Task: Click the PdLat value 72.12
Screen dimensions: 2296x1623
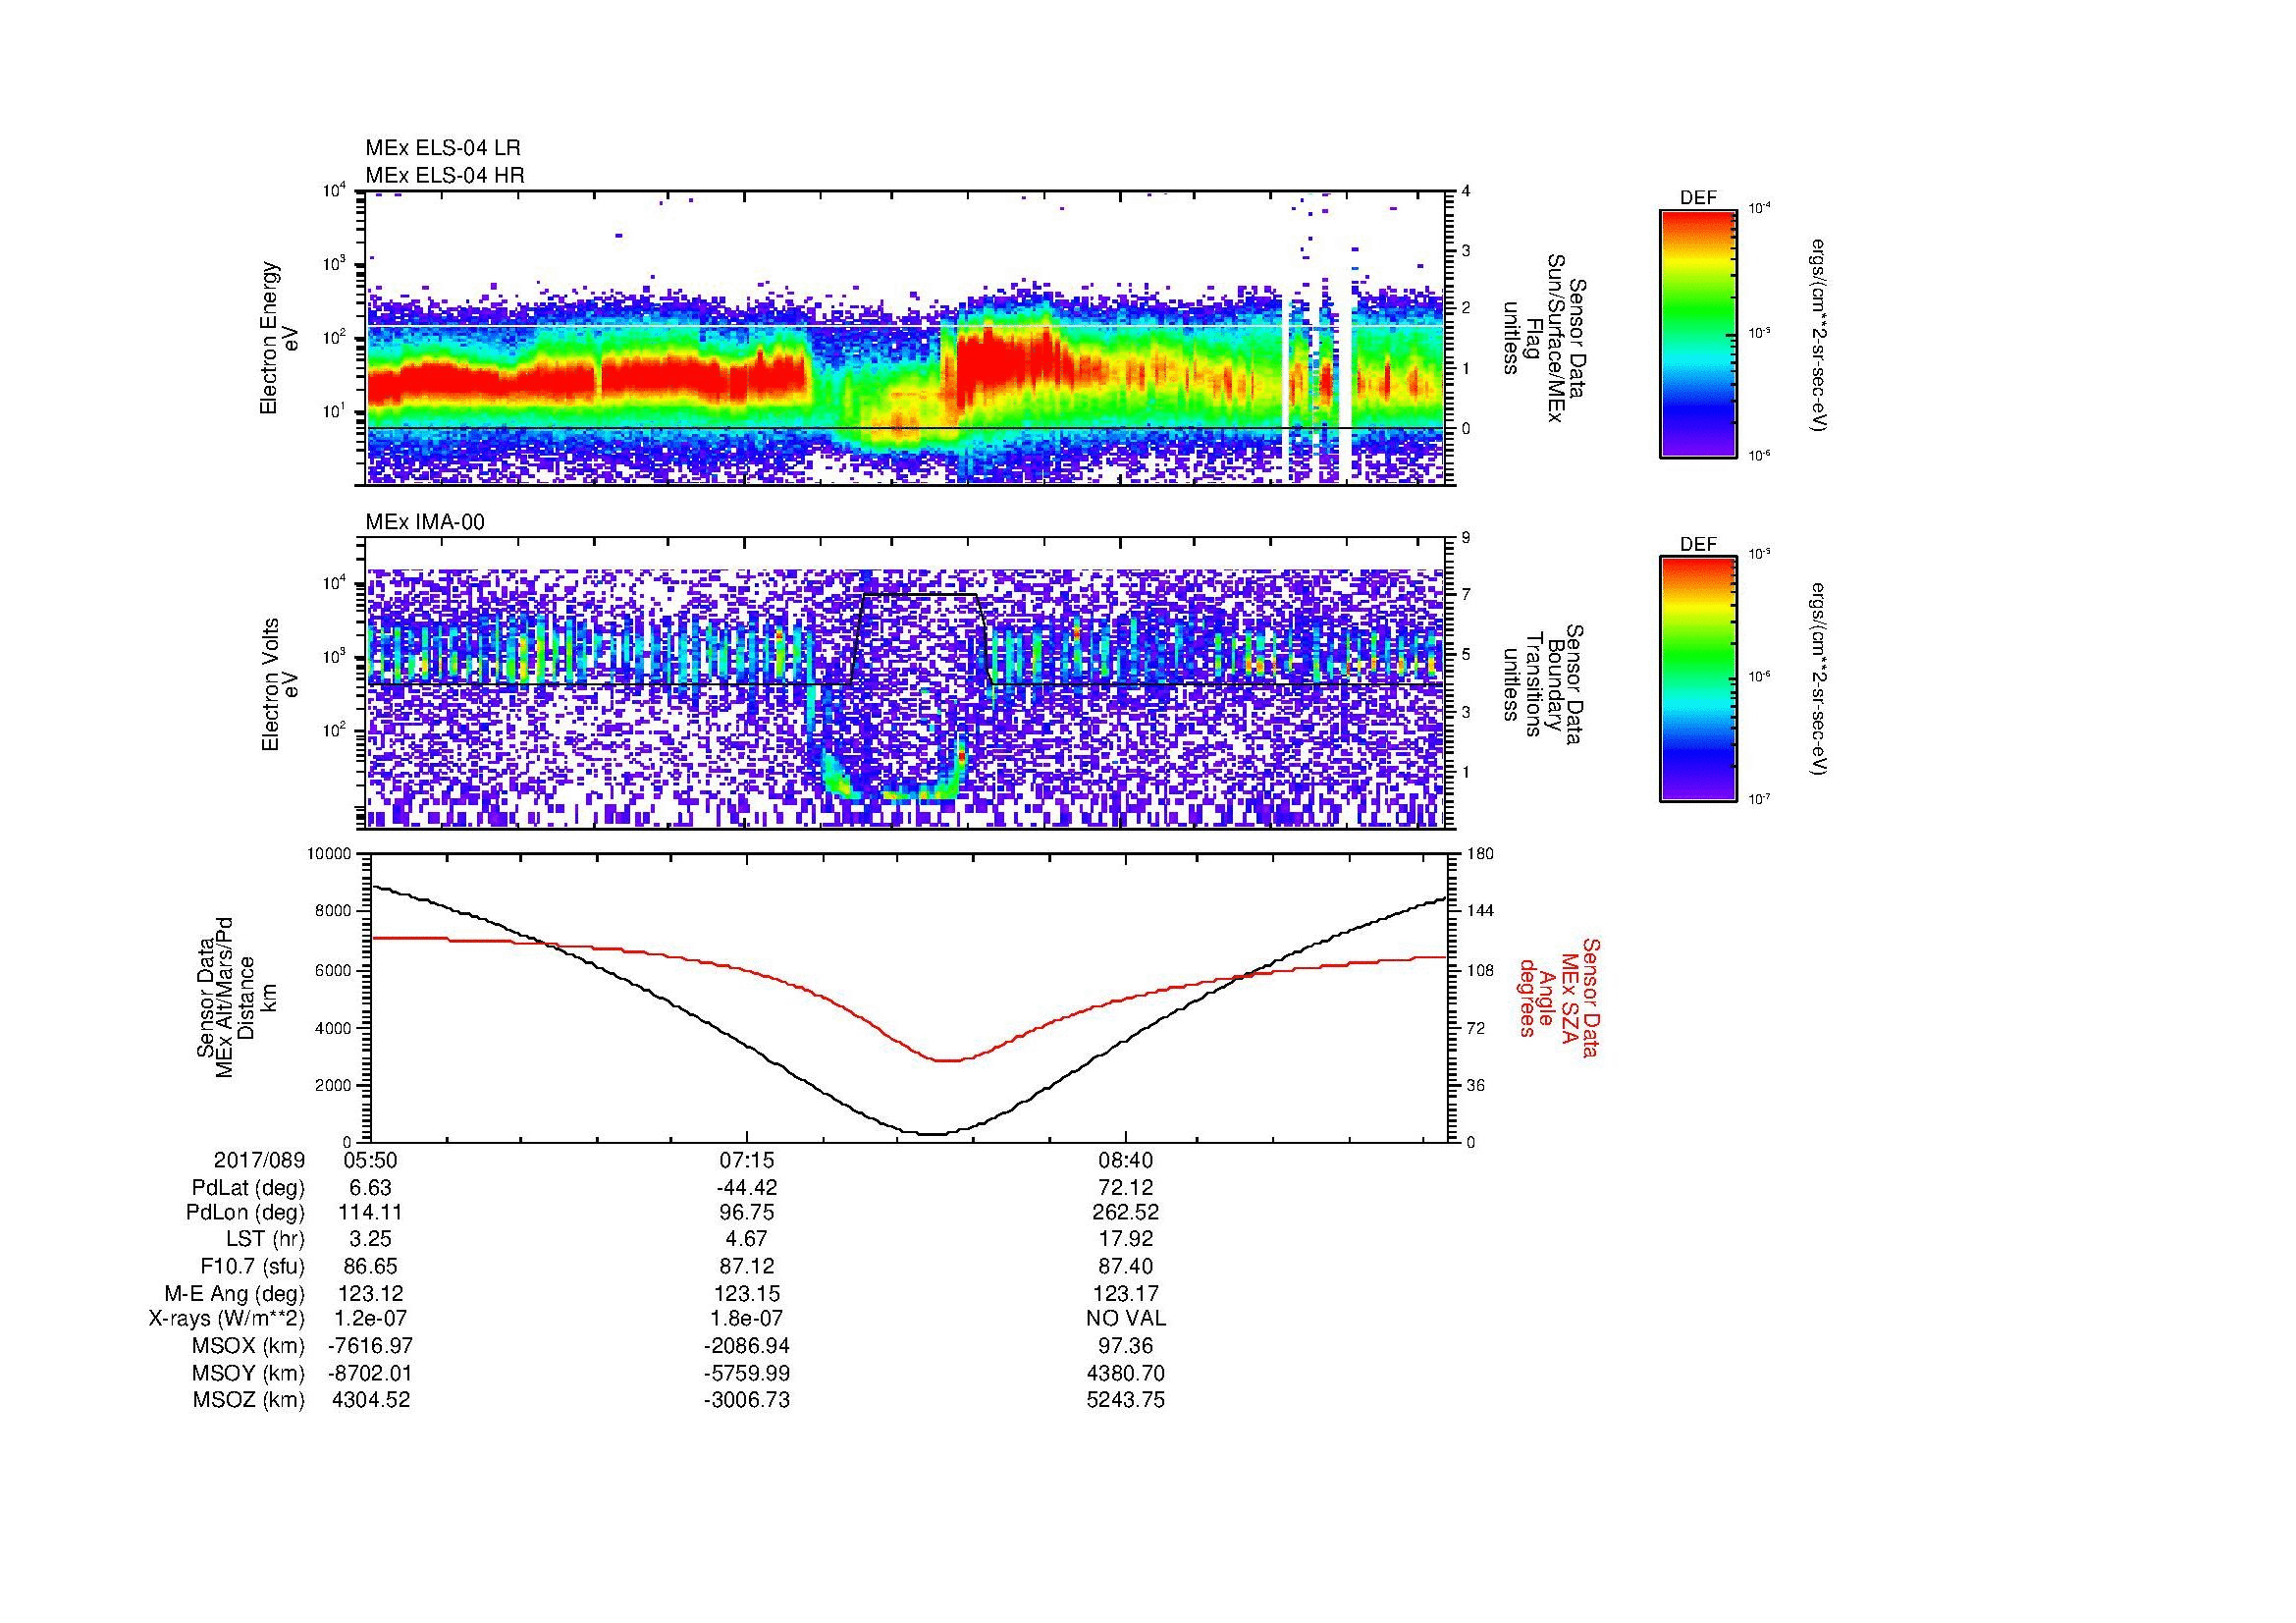Action: [1126, 1188]
